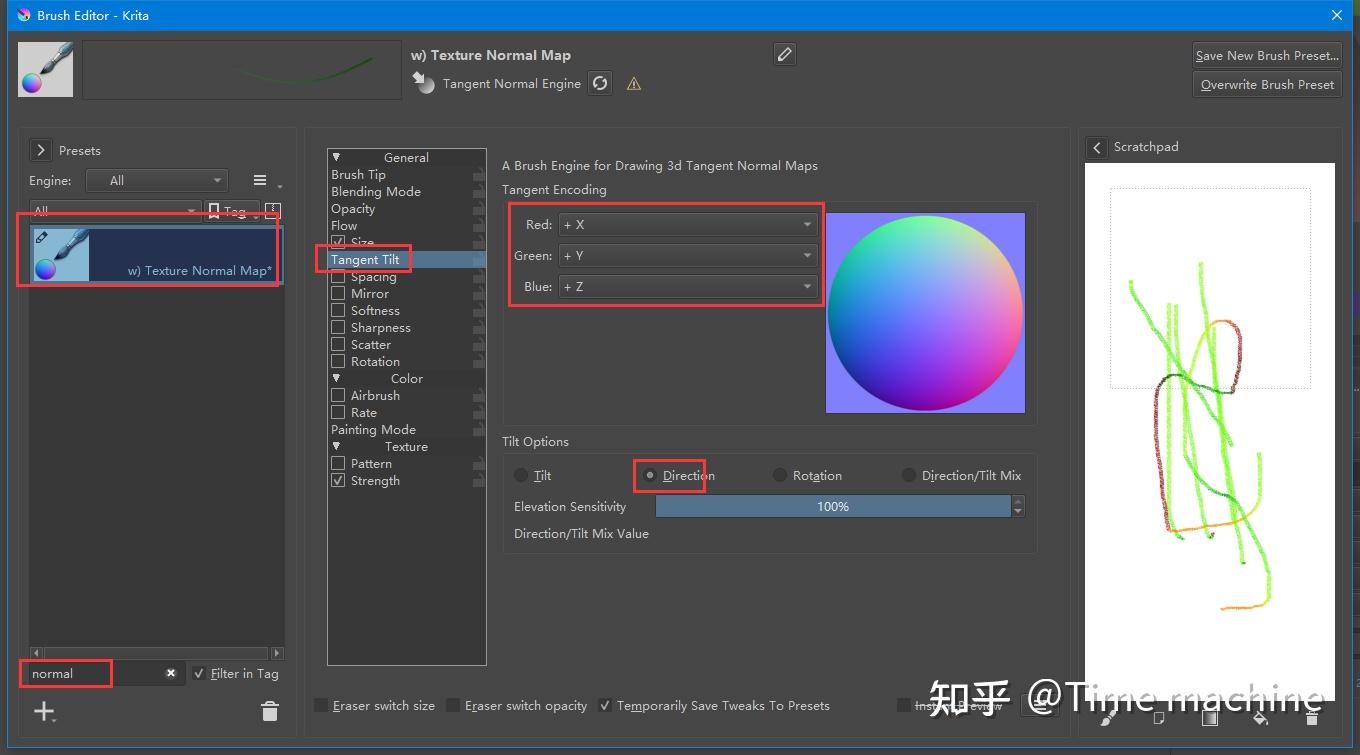The width and height of the screenshot is (1360, 755).
Task: Click Save New Brush Preset button
Action: [1267, 56]
